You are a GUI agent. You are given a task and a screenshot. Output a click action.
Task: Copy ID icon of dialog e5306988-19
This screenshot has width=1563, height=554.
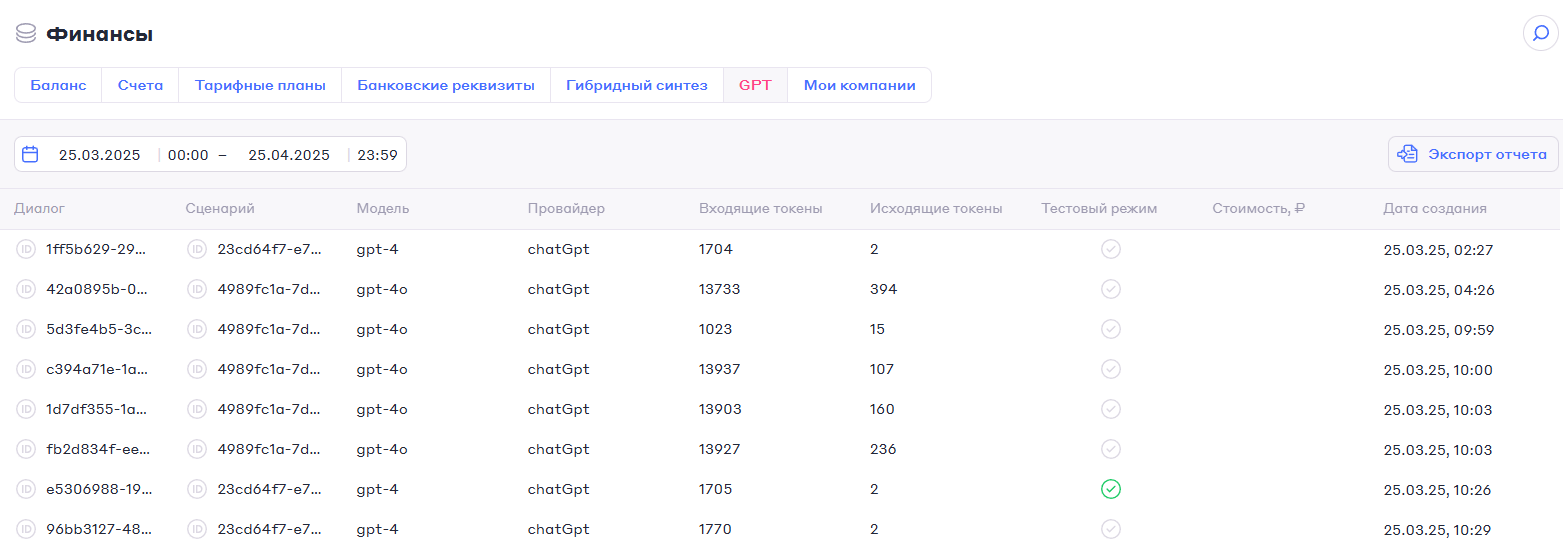point(26,489)
